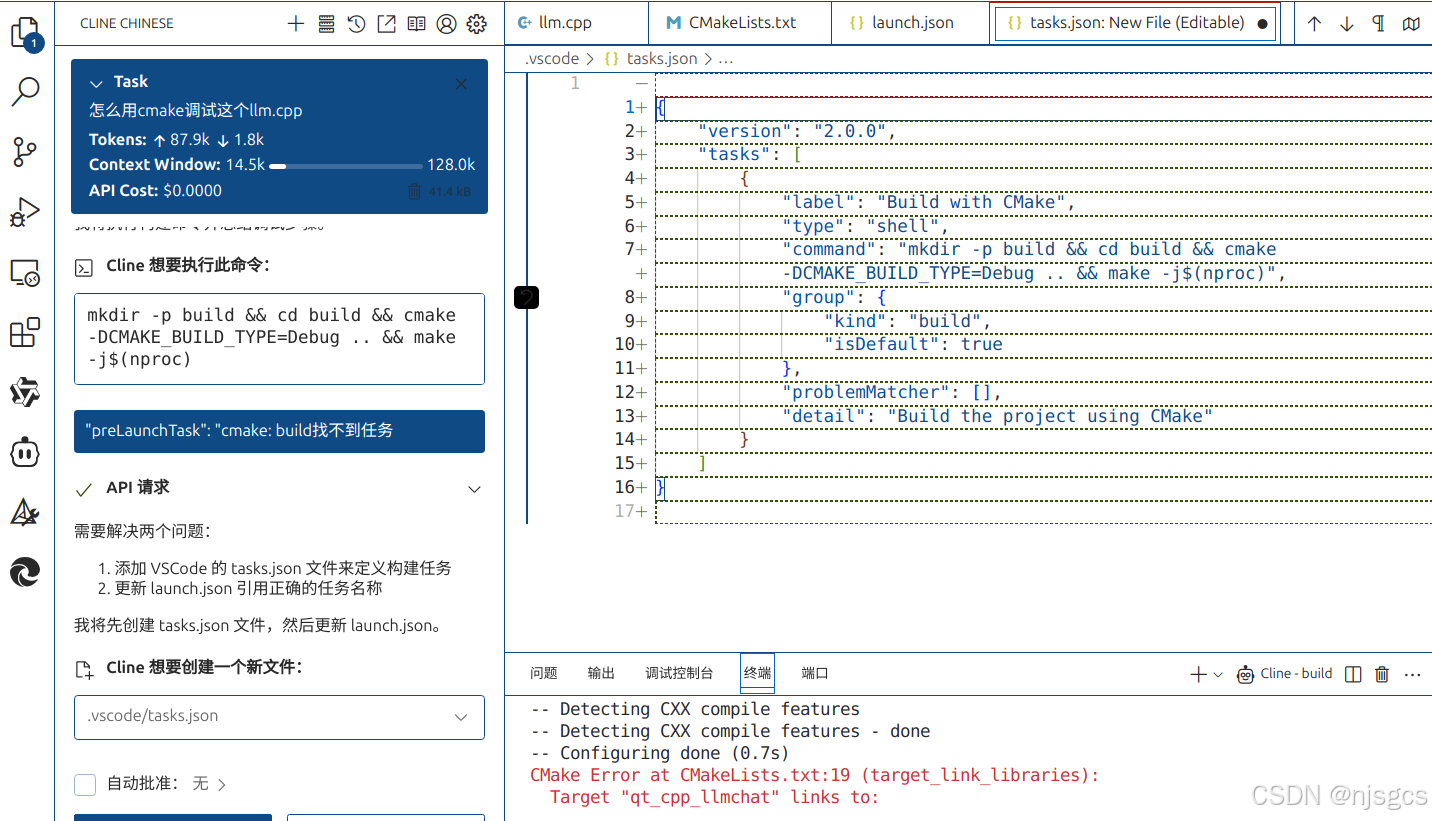Open Cline account icon

click(446, 23)
